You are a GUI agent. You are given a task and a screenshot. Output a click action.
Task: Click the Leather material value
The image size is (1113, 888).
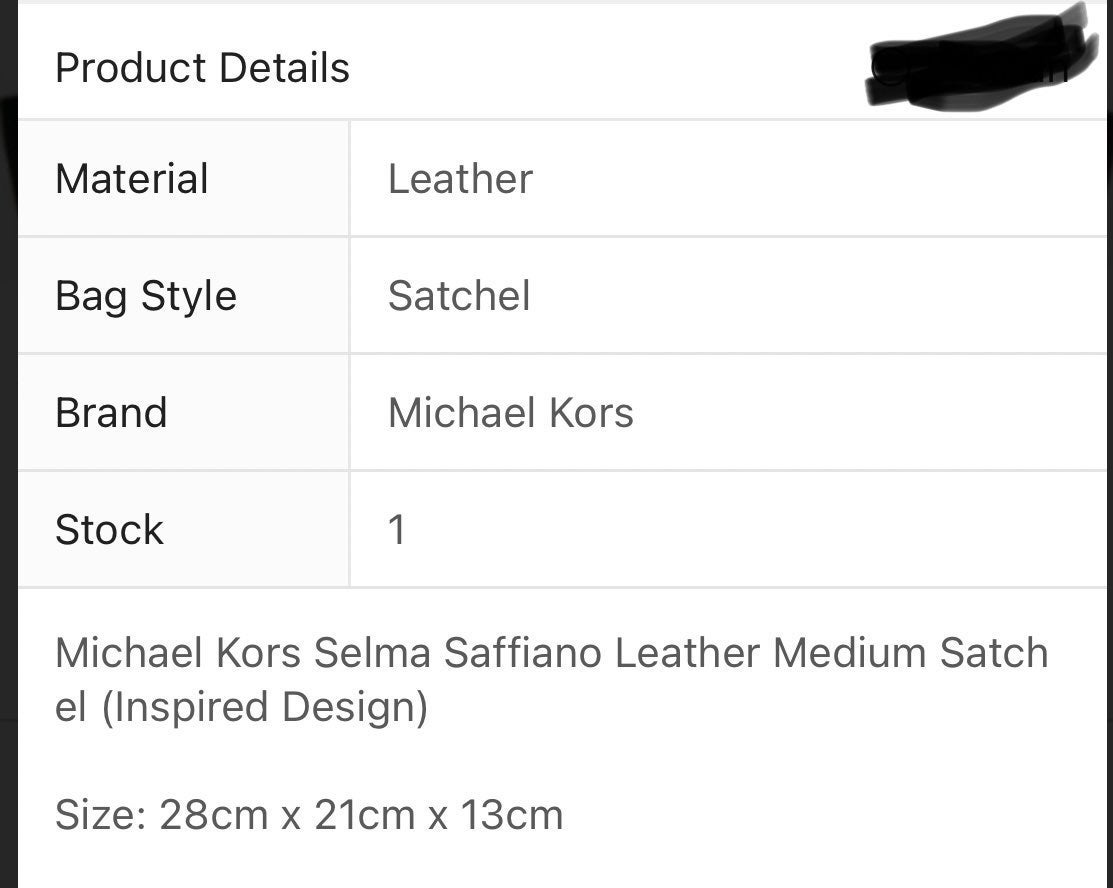point(460,178)
